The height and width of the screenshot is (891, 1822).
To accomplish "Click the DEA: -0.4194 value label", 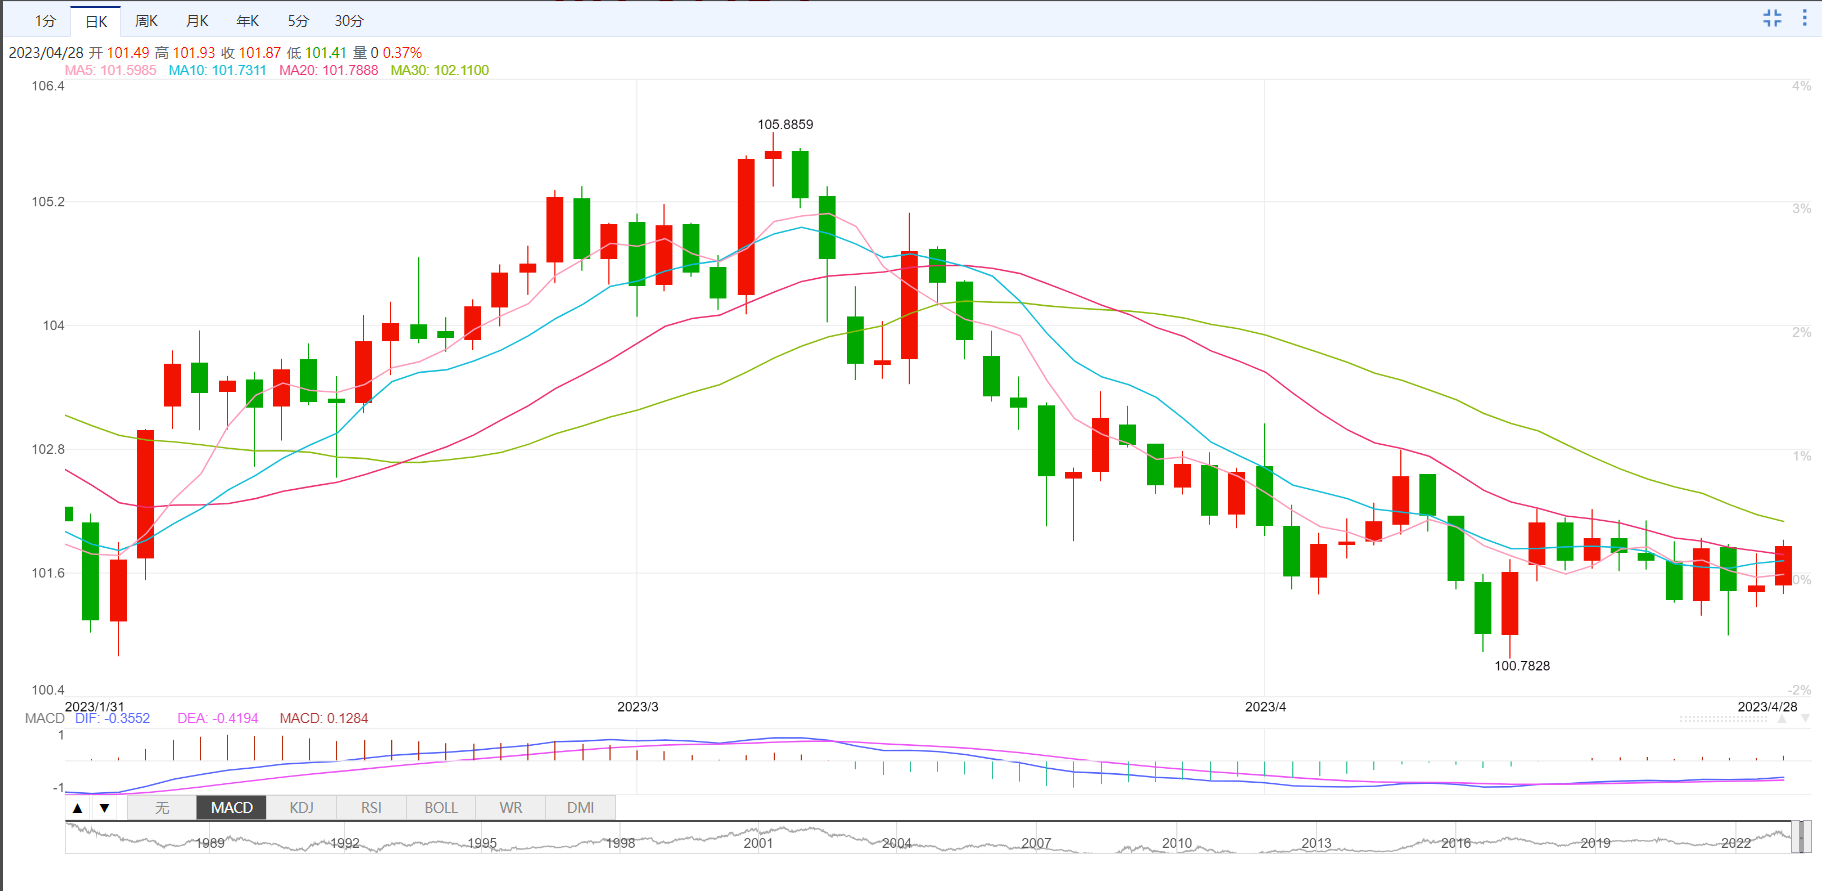I will 218,718.
